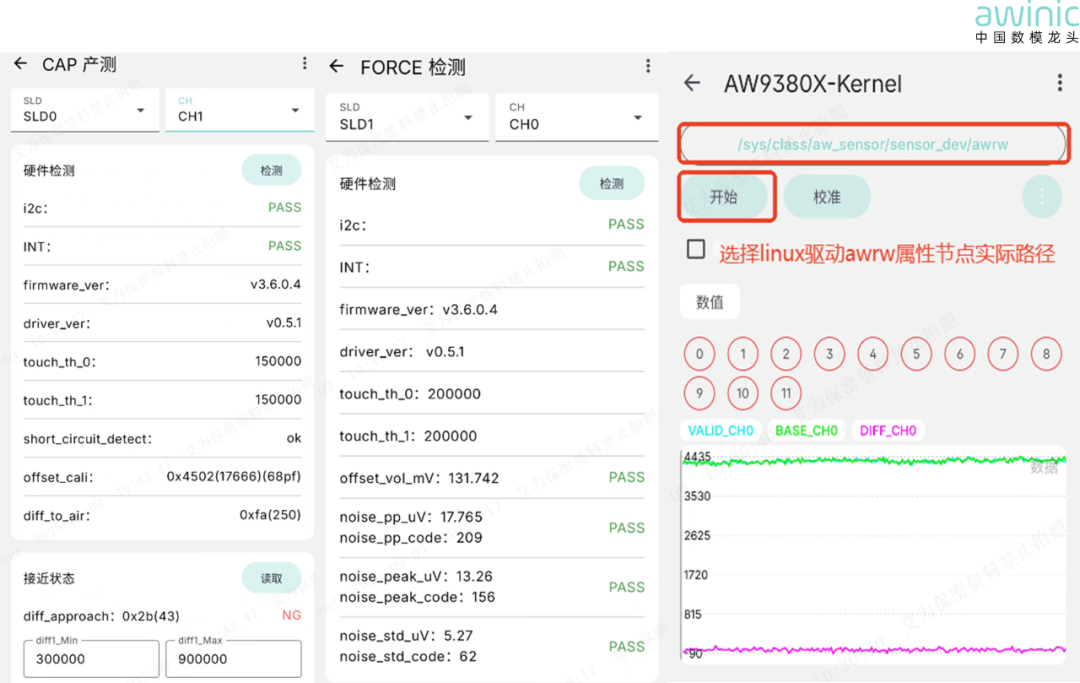The width and height of the screenshot is (1080, 683).
Task: Check the box below 开始 button
Action: (696, 250)
